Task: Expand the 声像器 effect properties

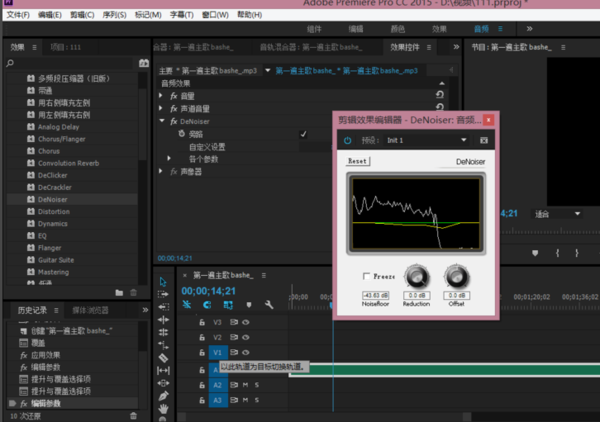Action: pos(161,171)
